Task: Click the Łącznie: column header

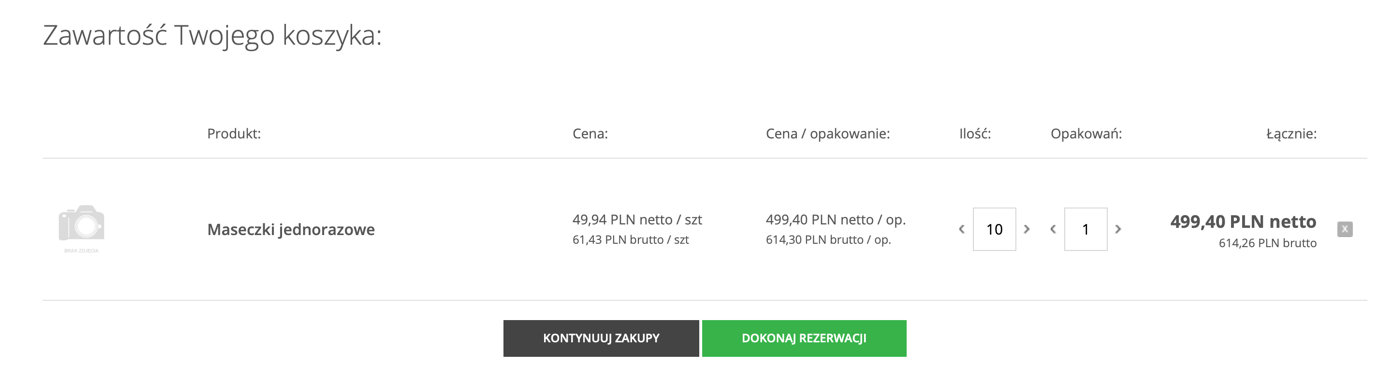Action: 1291,133
